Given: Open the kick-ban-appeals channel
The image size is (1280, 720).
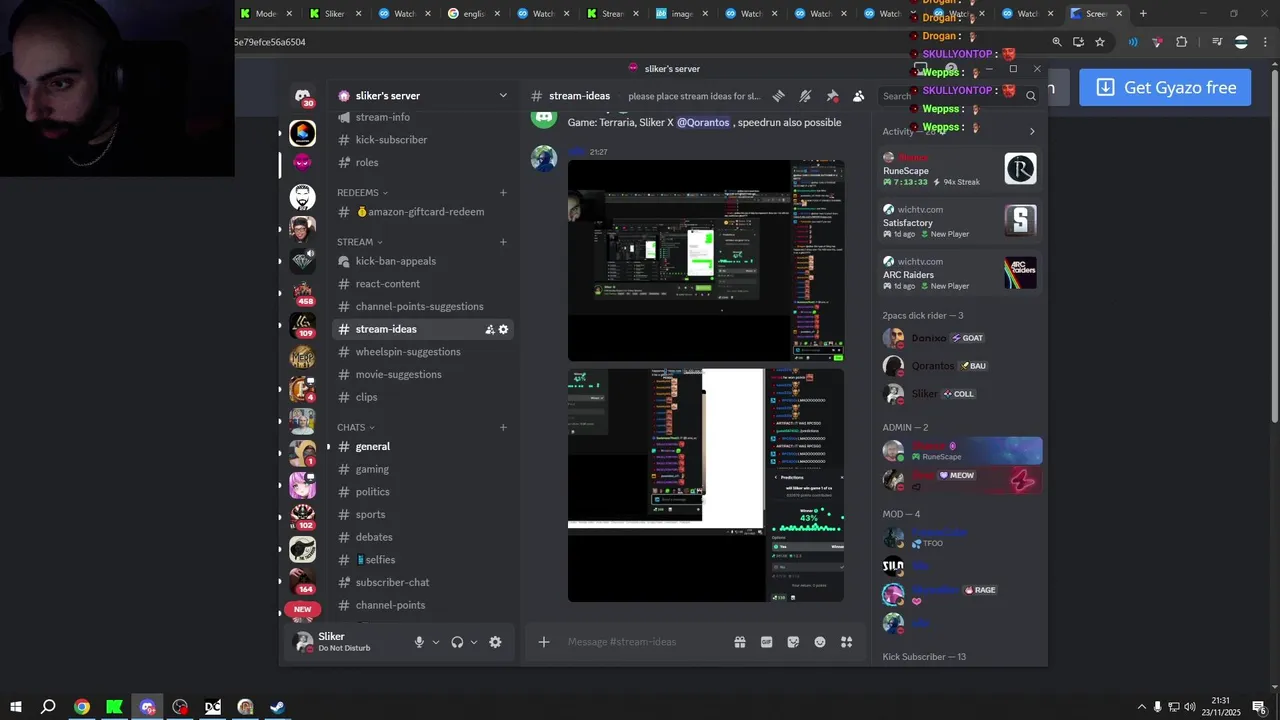Looking at the screenshot, I should [423, 261].
